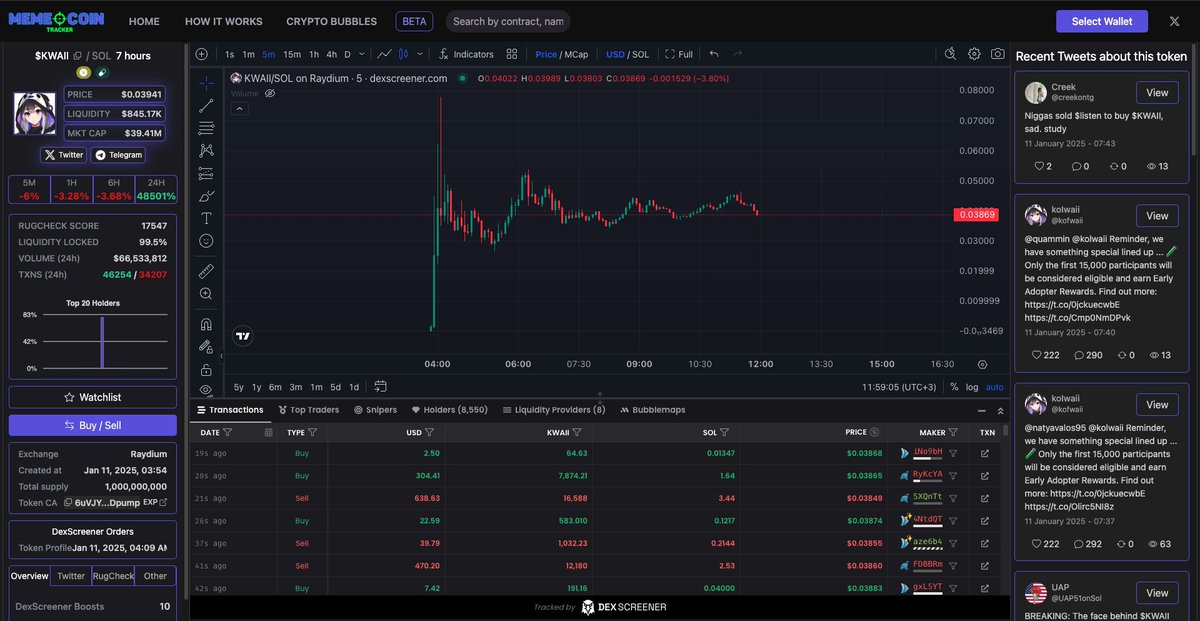
Task: View the Creek tweet
Action: click(1157, 92)
